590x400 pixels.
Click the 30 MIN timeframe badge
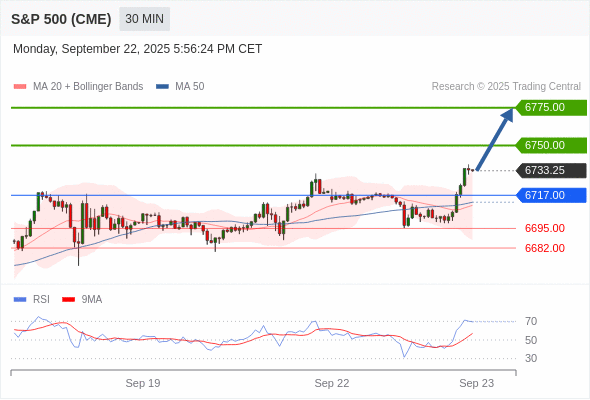[144, 19]
